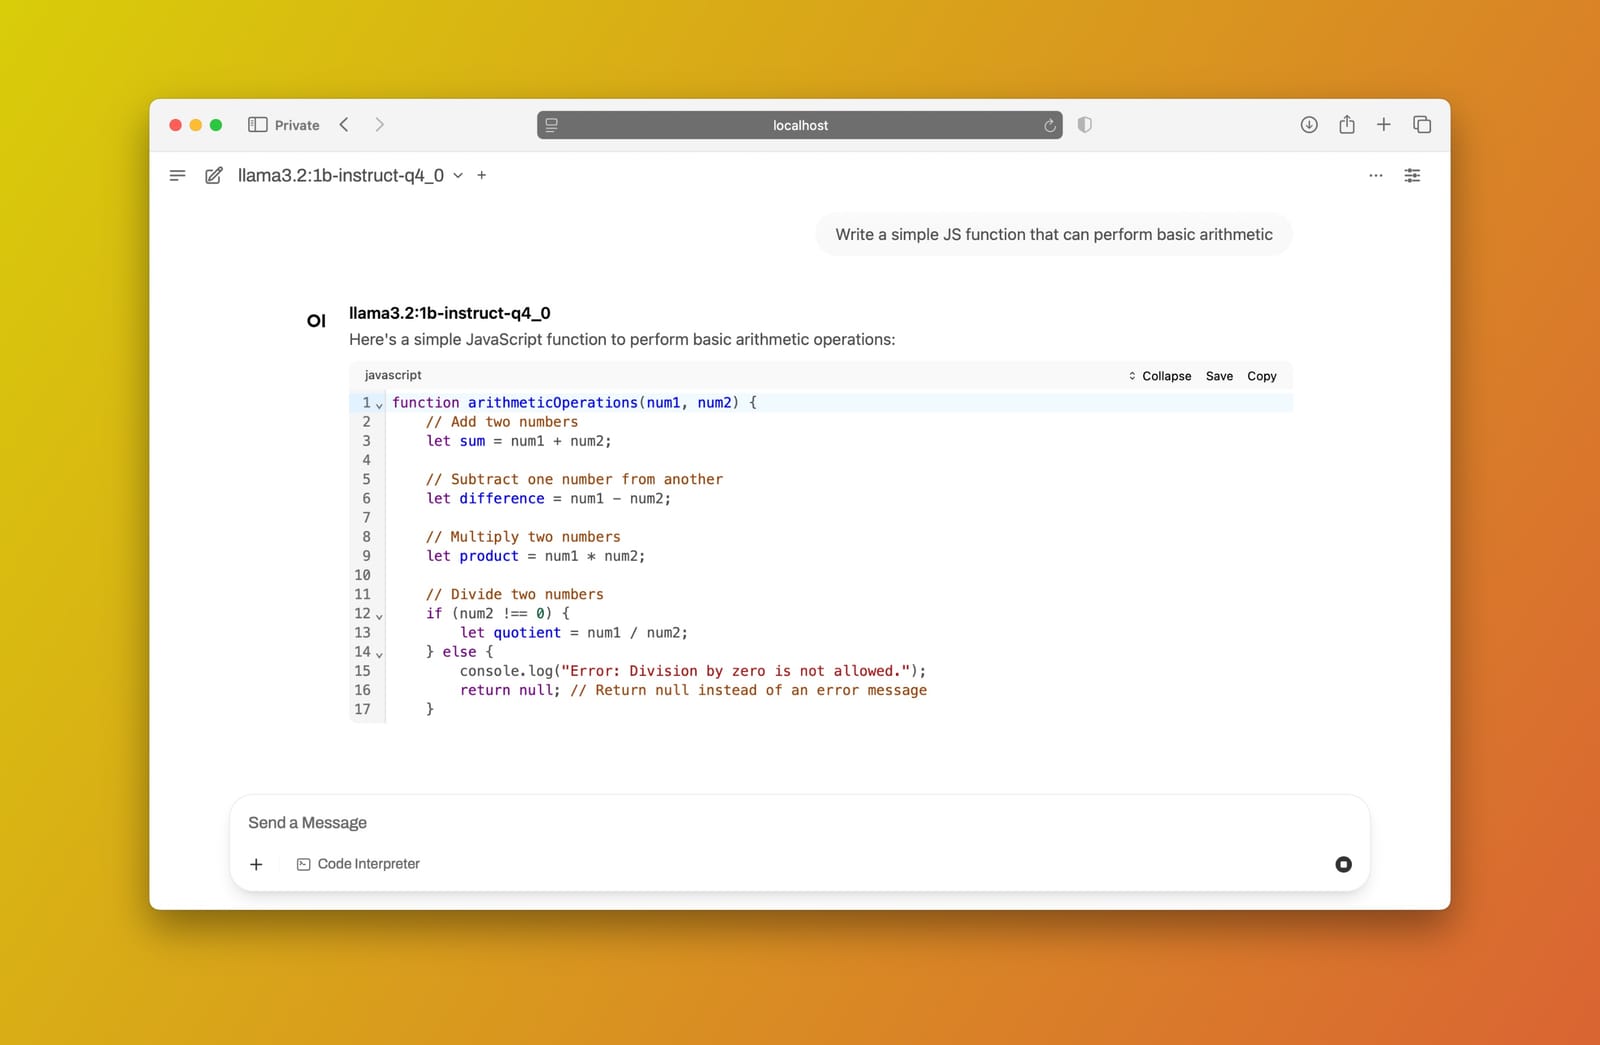The height and width of the screenshot is (1045, 1600).
Task: Click the Send a Message field
Action: pyautogui.click(x=700, y=822)
